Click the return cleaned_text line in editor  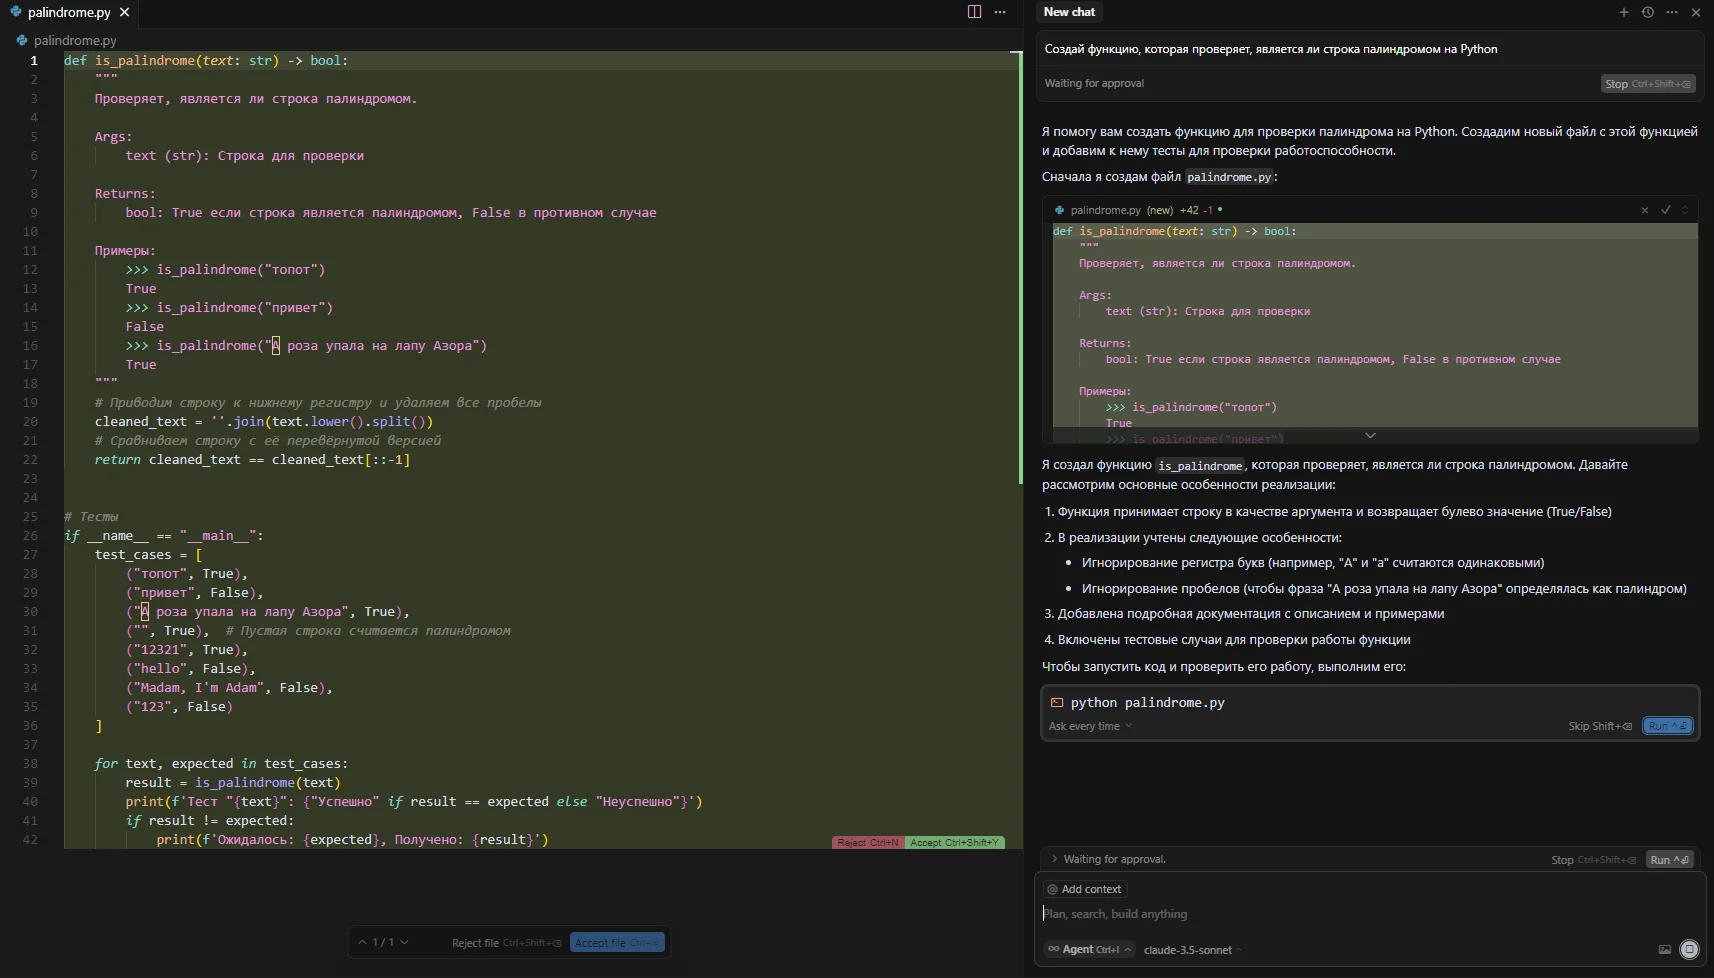click(x=252, y=460)
